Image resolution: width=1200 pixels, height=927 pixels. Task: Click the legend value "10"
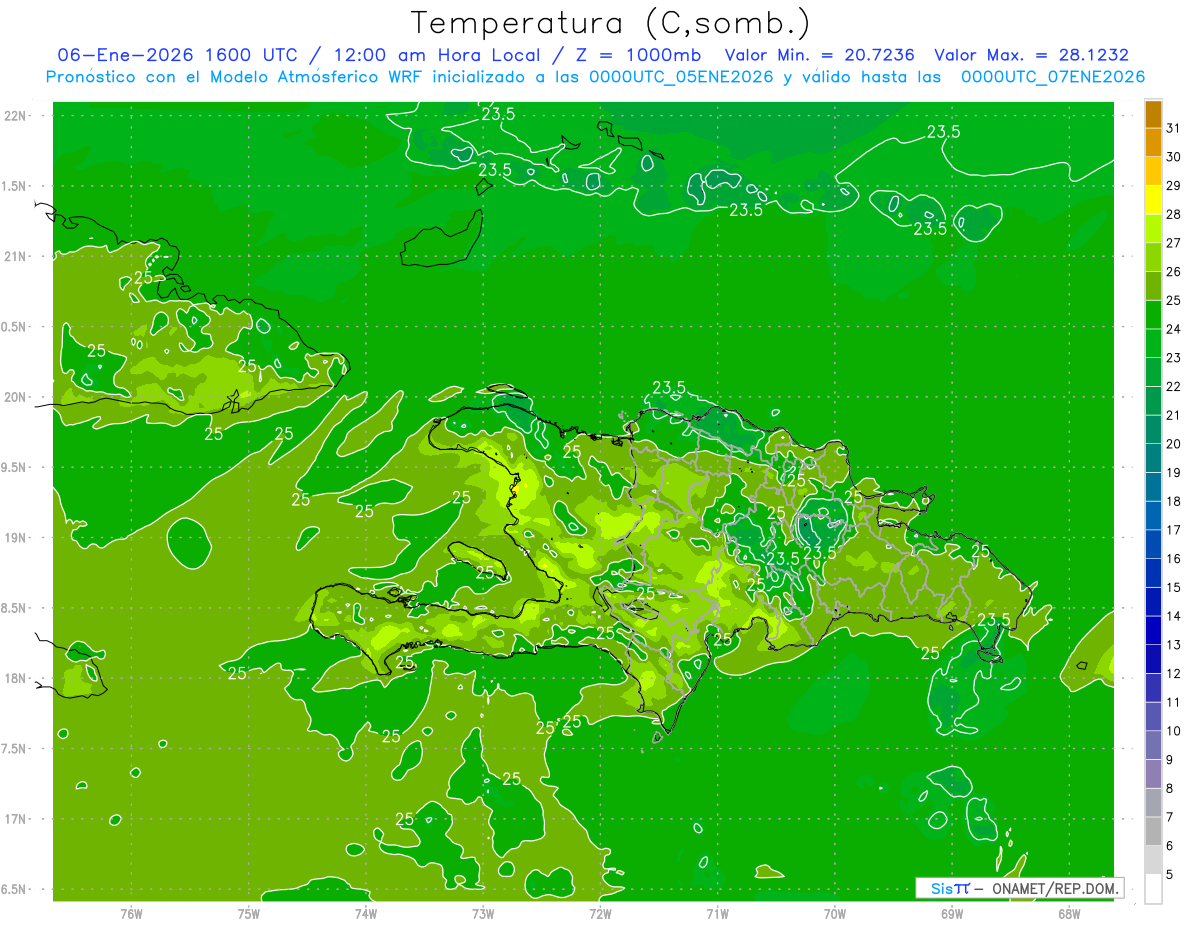coord(1174,731)
